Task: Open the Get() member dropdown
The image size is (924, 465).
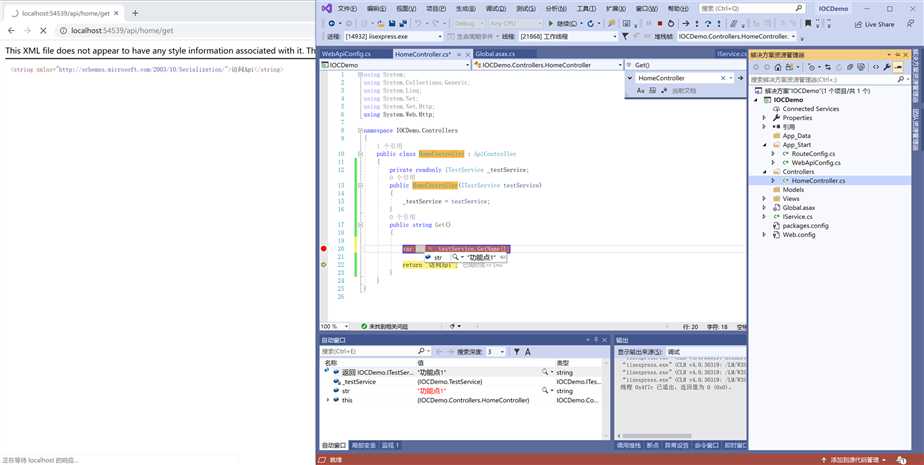Action: (x=685, y=65)
